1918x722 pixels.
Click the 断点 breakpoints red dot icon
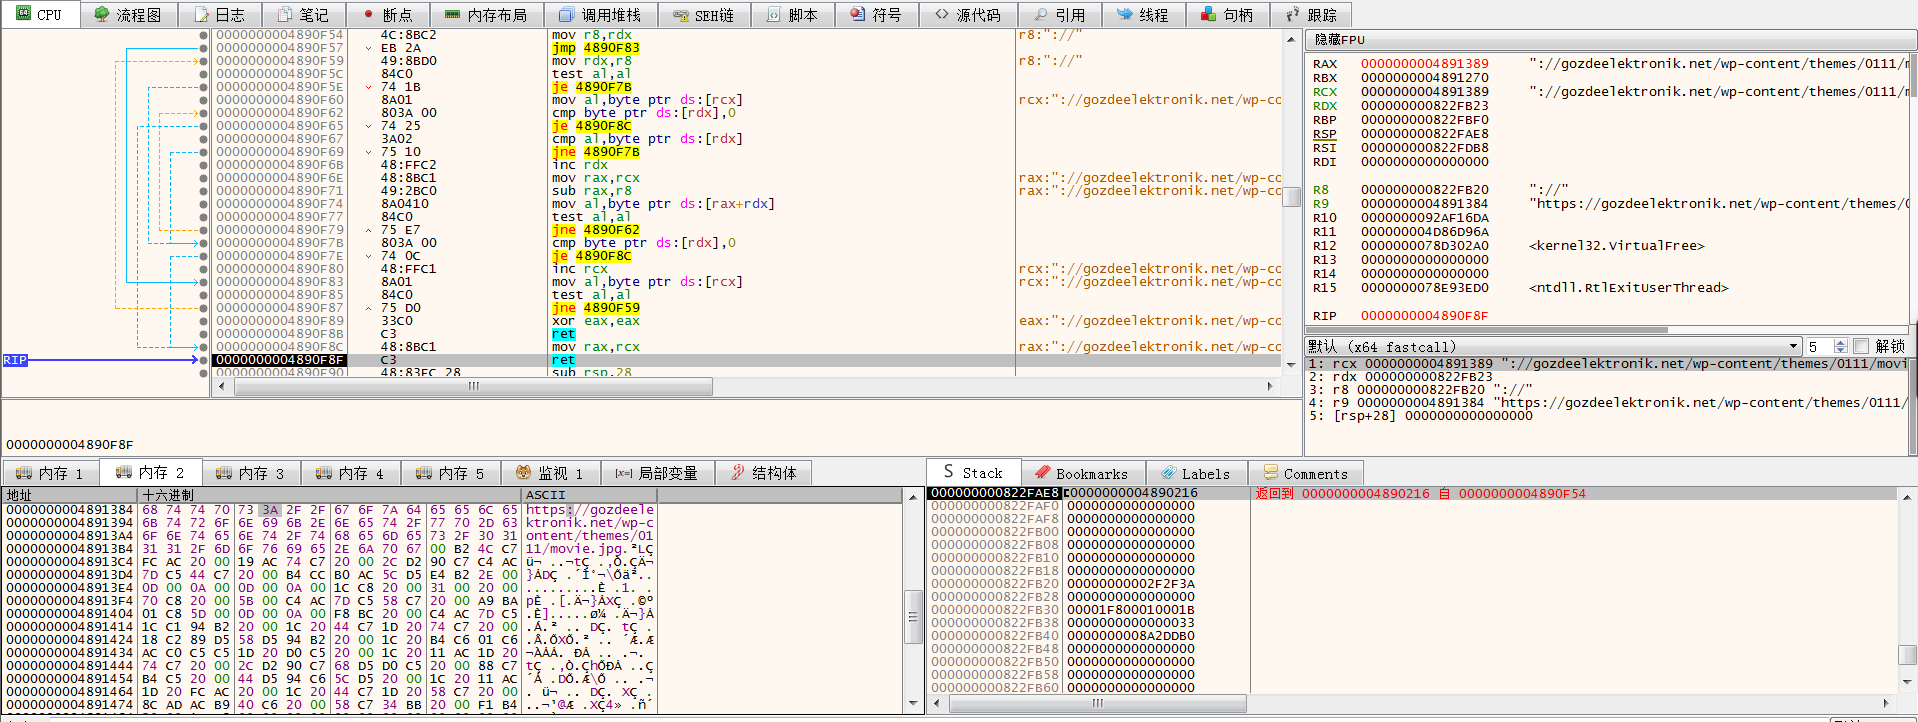pyautogui.click(x=368, y=15)
